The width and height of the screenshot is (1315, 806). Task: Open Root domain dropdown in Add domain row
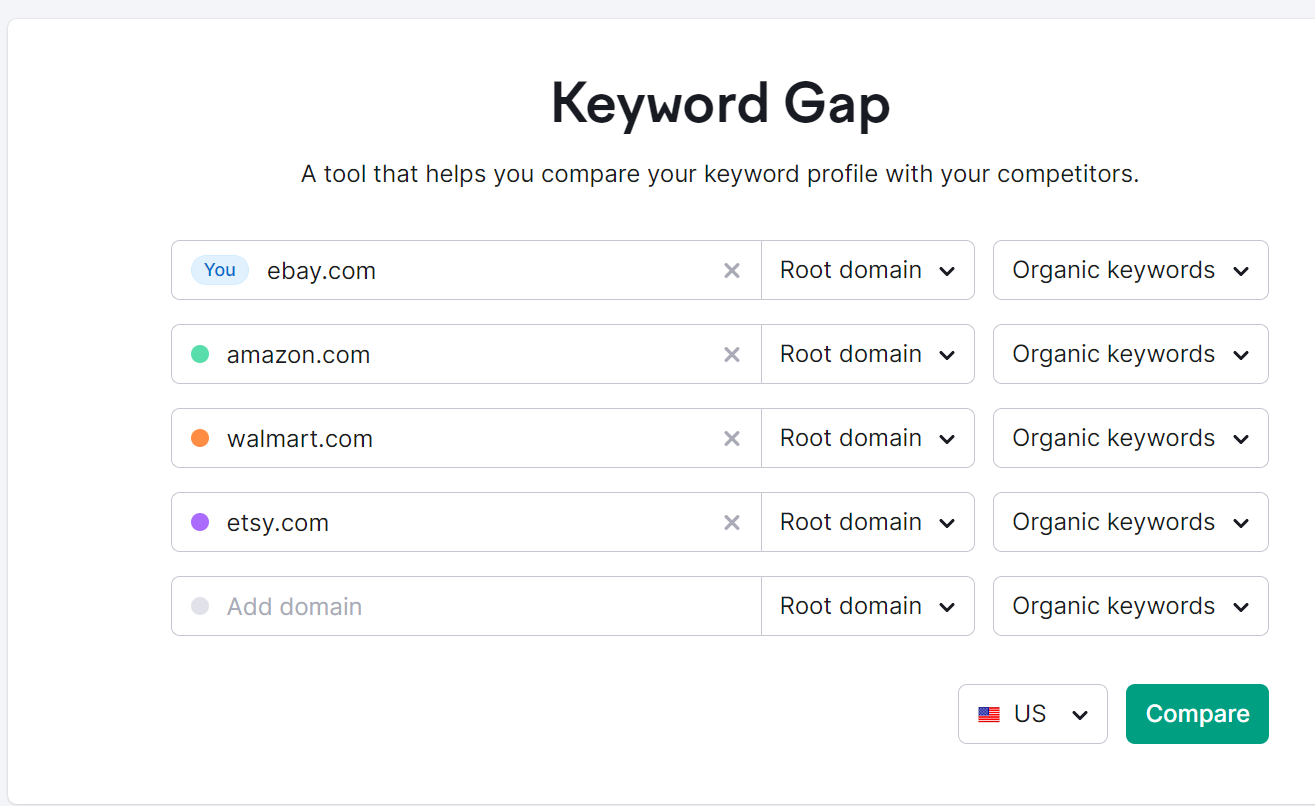(x=867, y=606)
